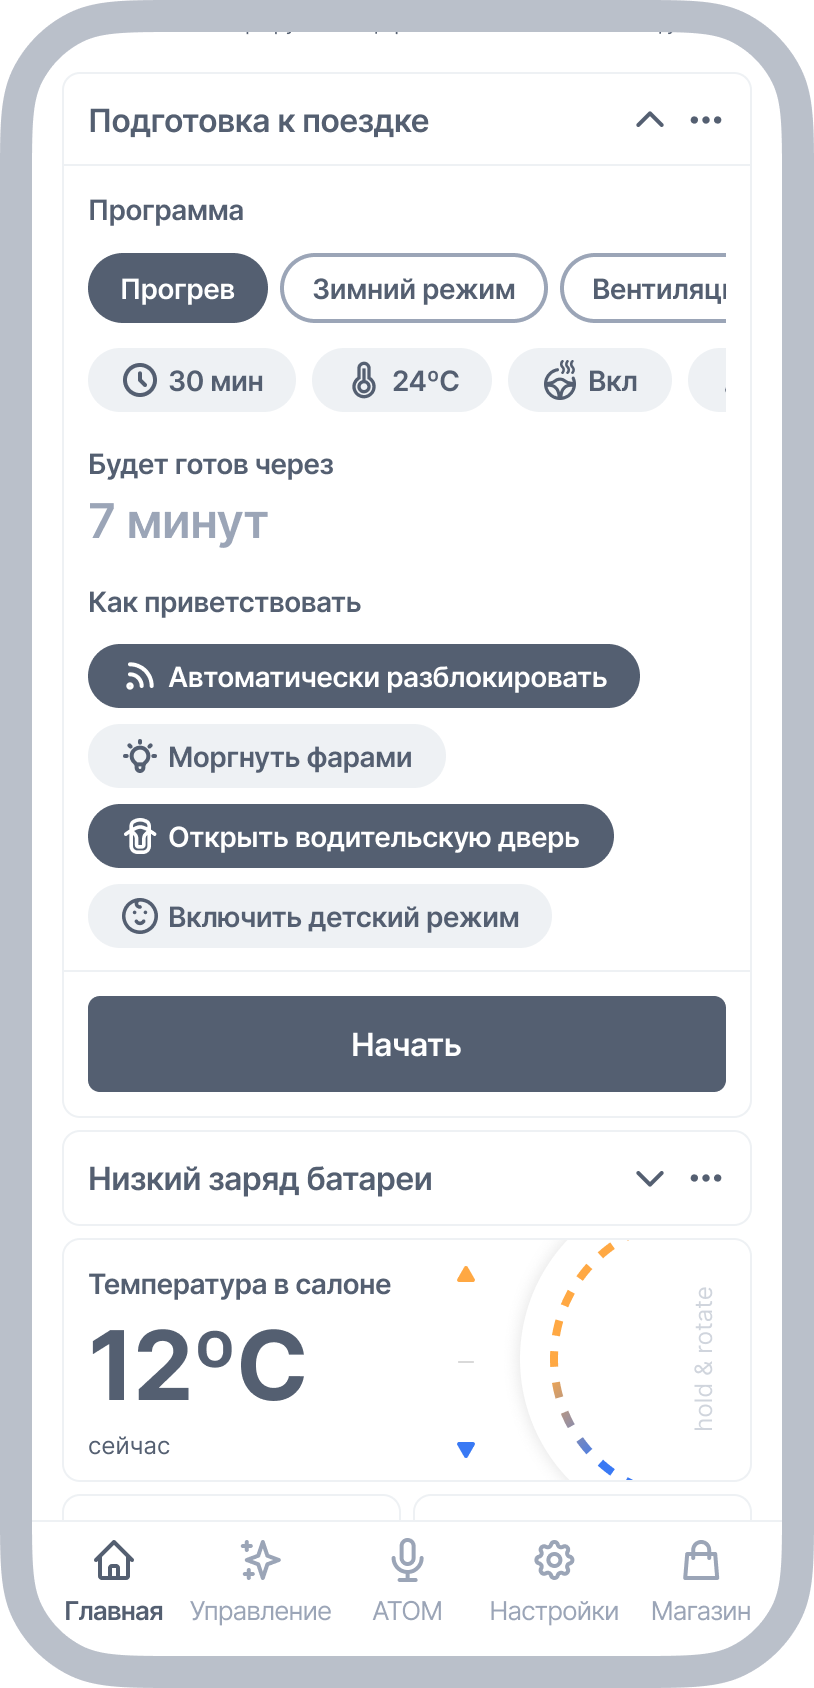
Task: Click the clock icon on the 30 мин chip
Action: click(x=140, y=380)
